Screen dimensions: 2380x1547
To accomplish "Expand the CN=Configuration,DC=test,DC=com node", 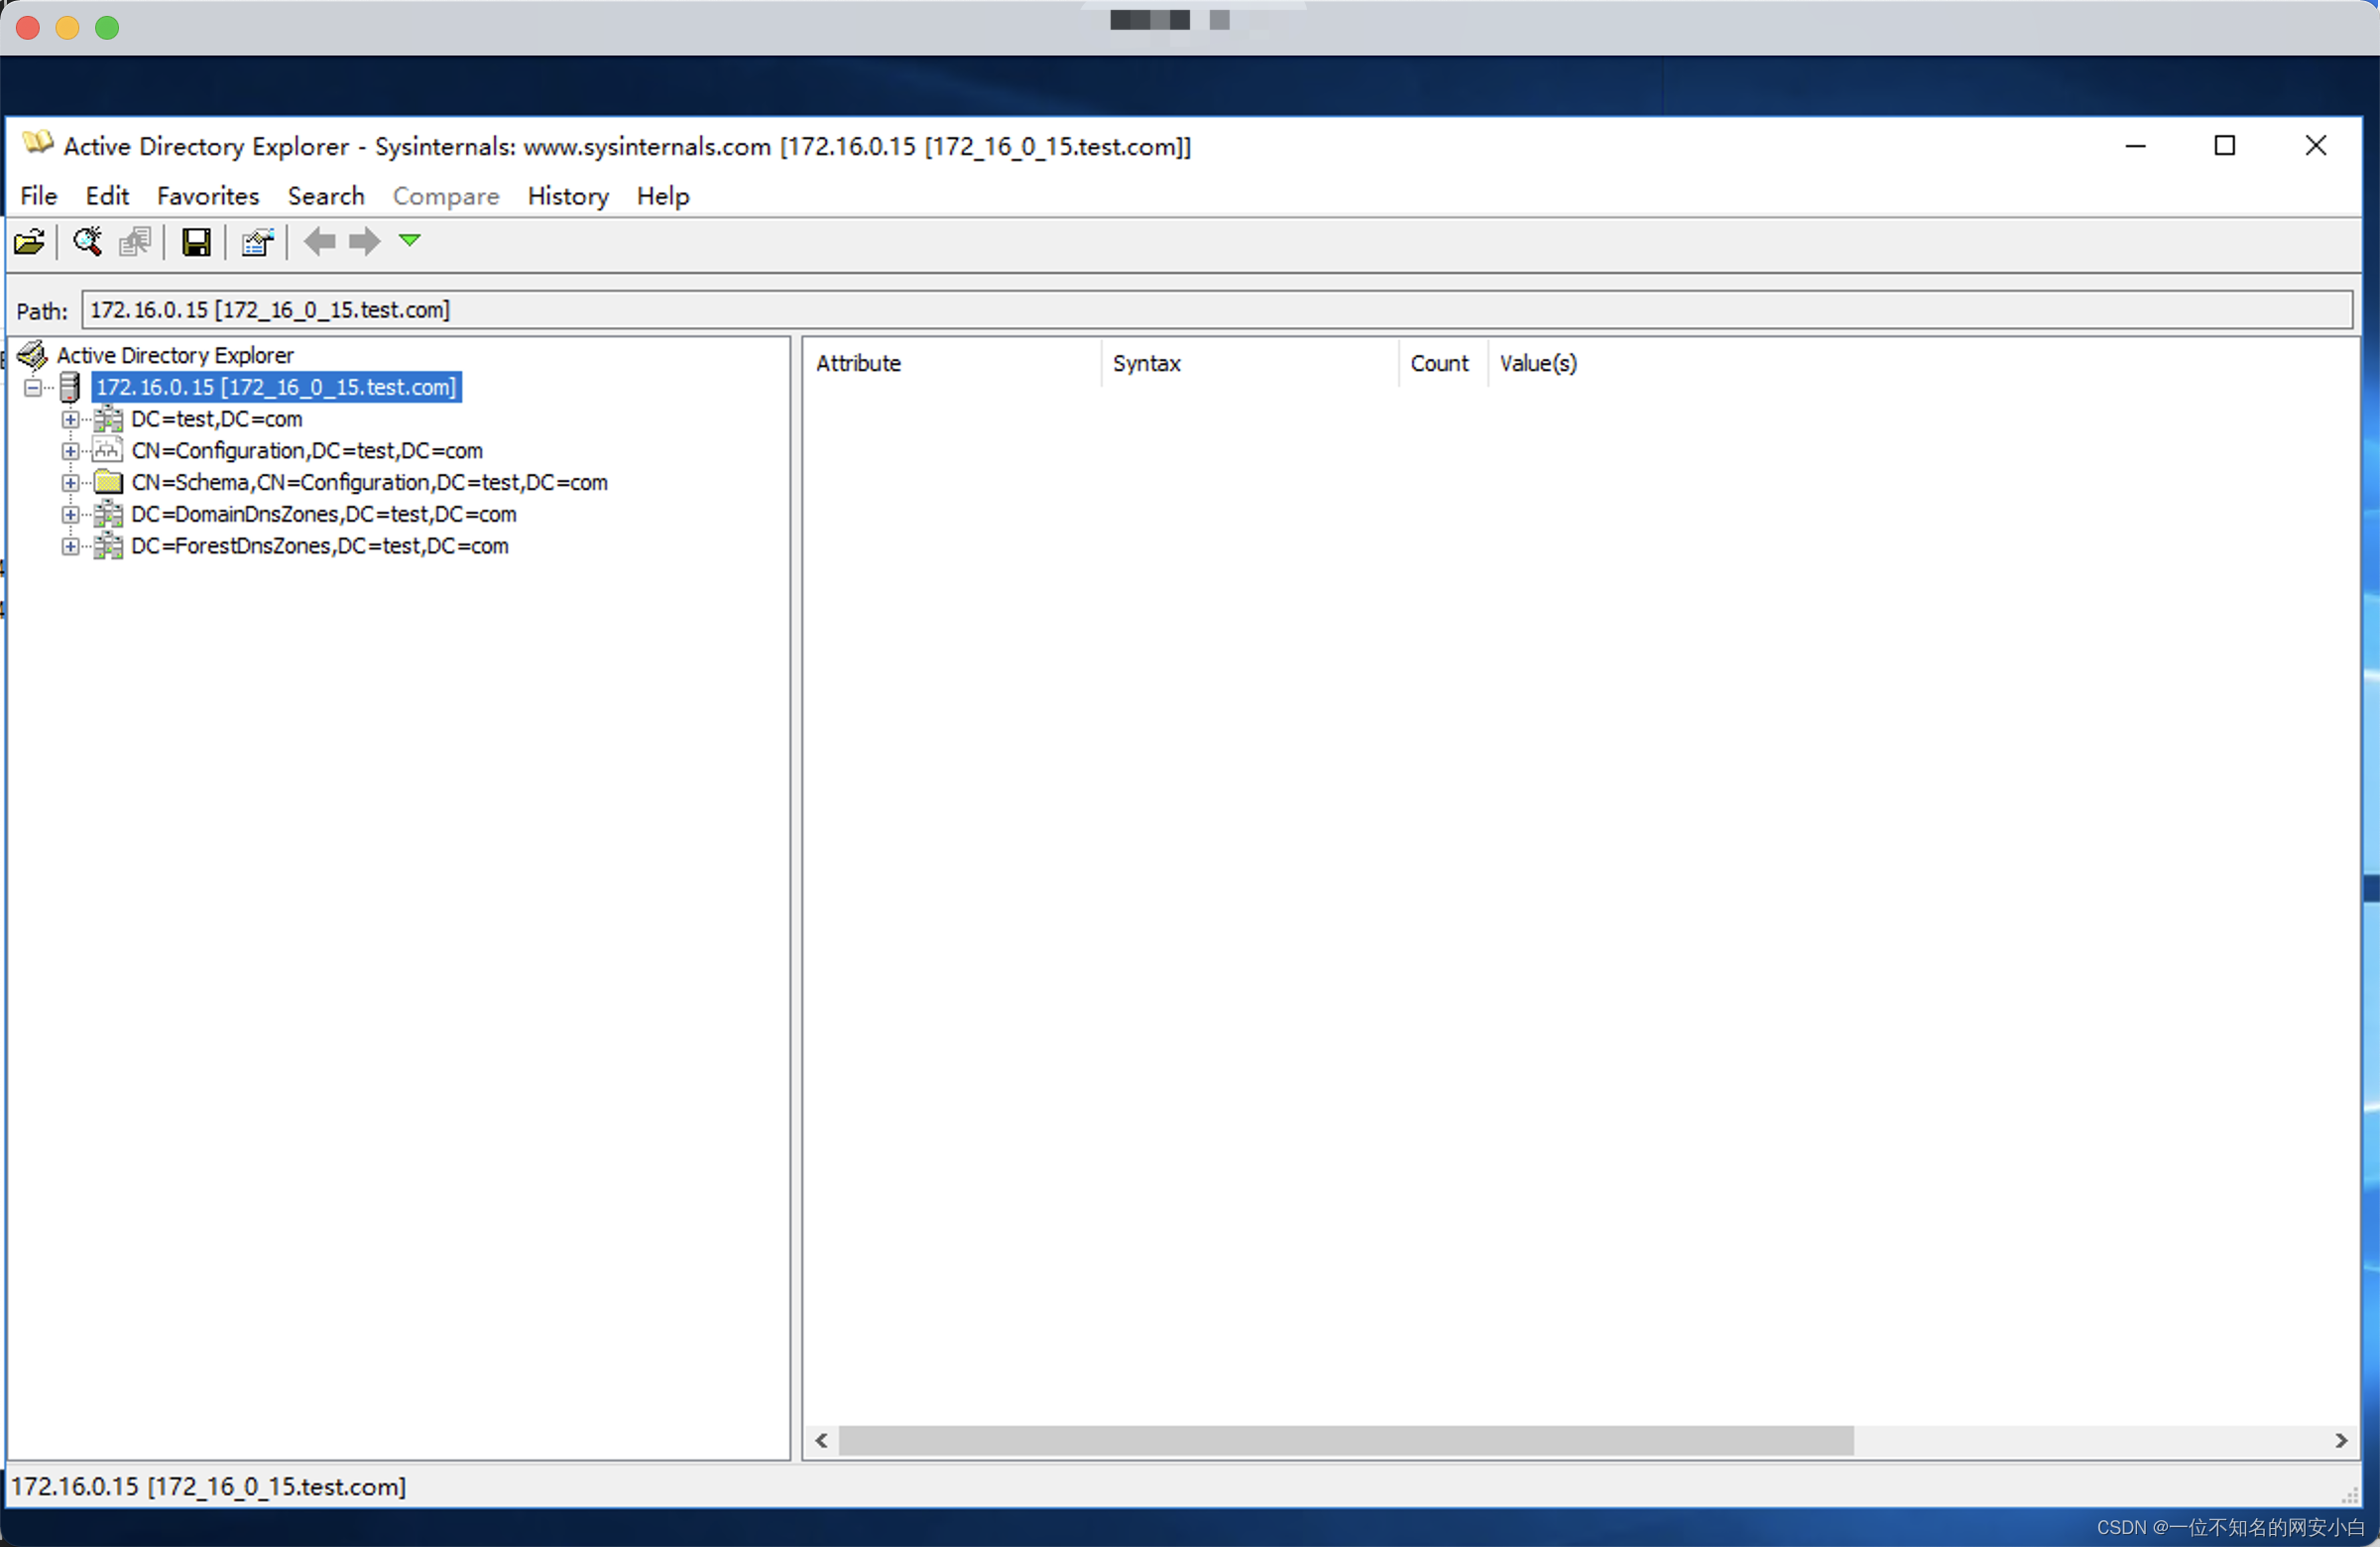I will coord(69,451).
